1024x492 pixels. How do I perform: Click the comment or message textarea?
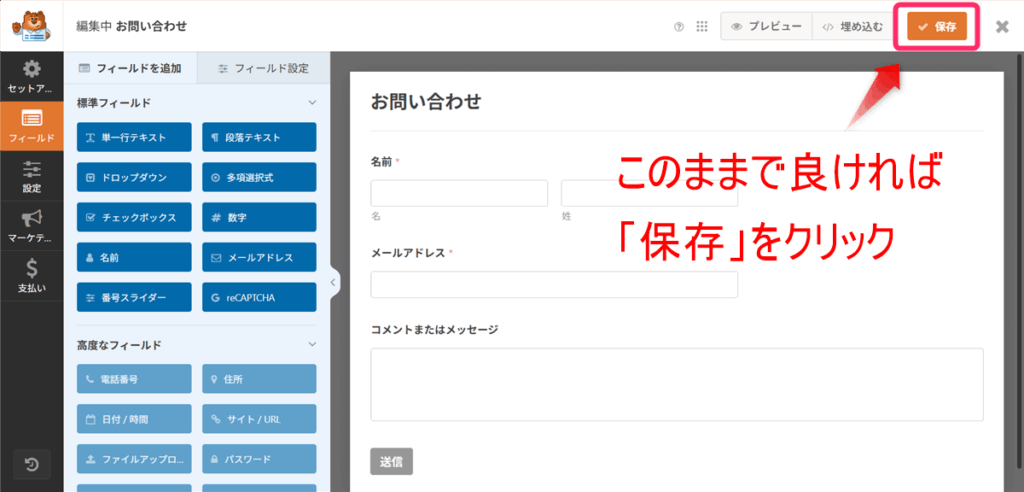pos(677,384)
